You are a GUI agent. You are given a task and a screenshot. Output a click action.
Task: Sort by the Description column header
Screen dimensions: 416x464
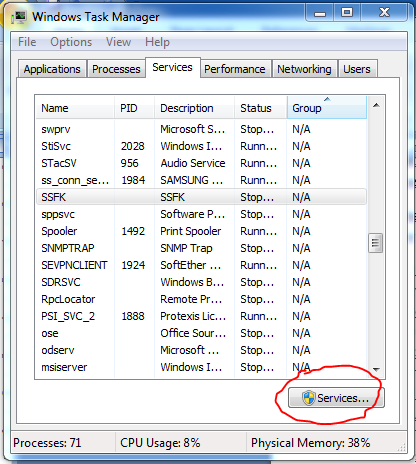tap(194, 108)
